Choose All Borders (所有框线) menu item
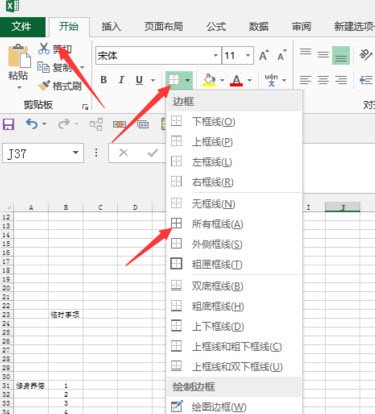Image resolution: width=375 pixels, height=414 pixels. click(x=234, y=224)
